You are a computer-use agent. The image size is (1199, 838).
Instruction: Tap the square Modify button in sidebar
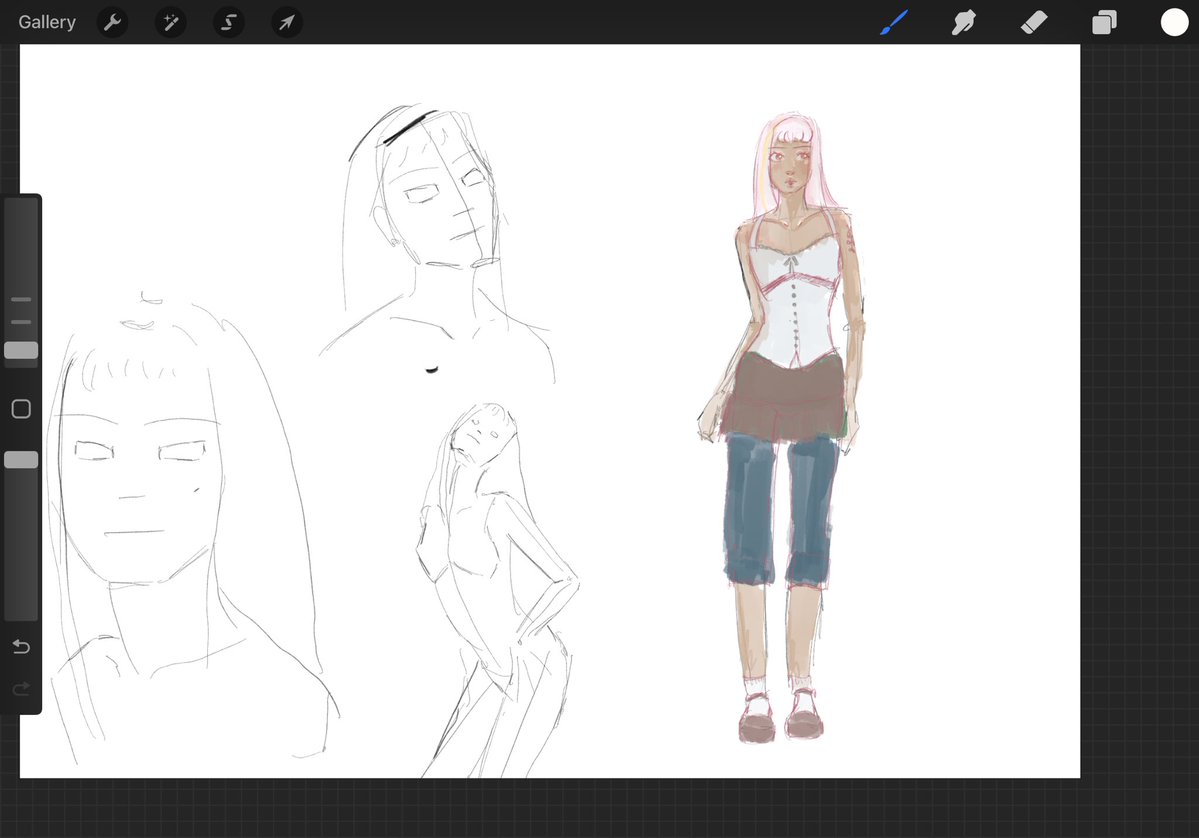(x=21, y=409)
